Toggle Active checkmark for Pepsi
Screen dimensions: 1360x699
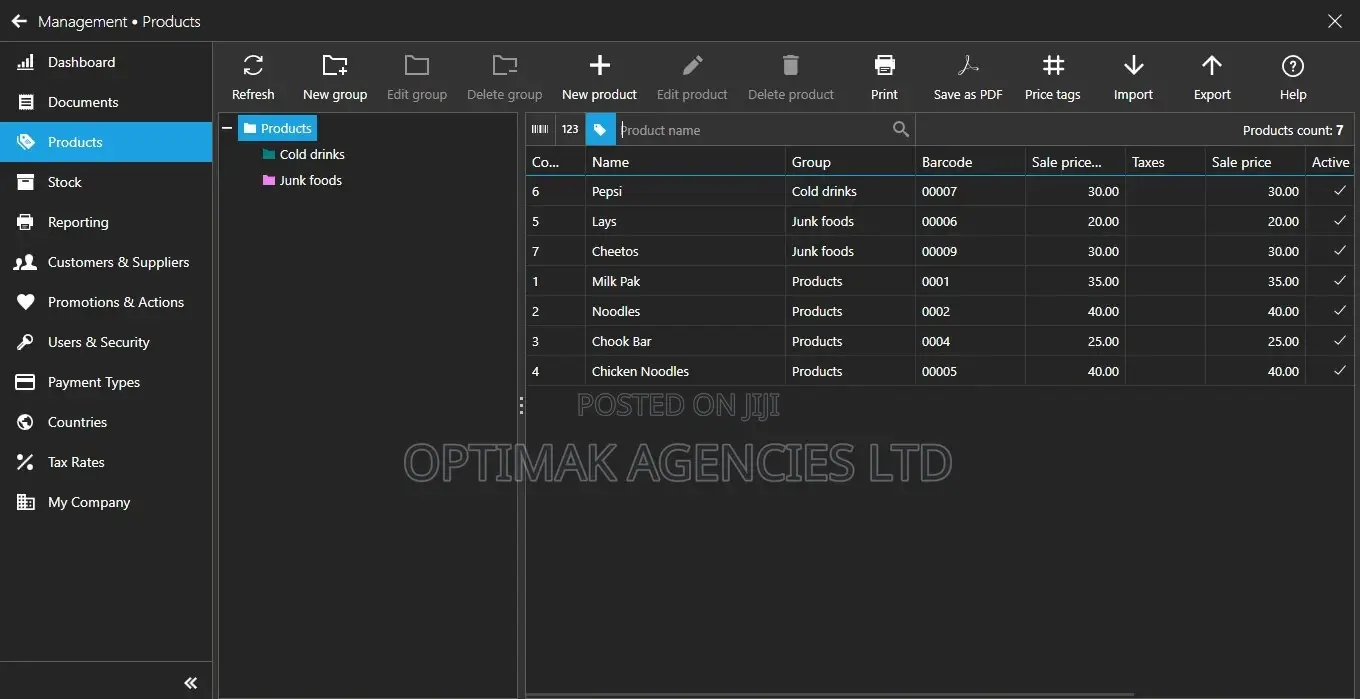click(x=1340, y=190)
